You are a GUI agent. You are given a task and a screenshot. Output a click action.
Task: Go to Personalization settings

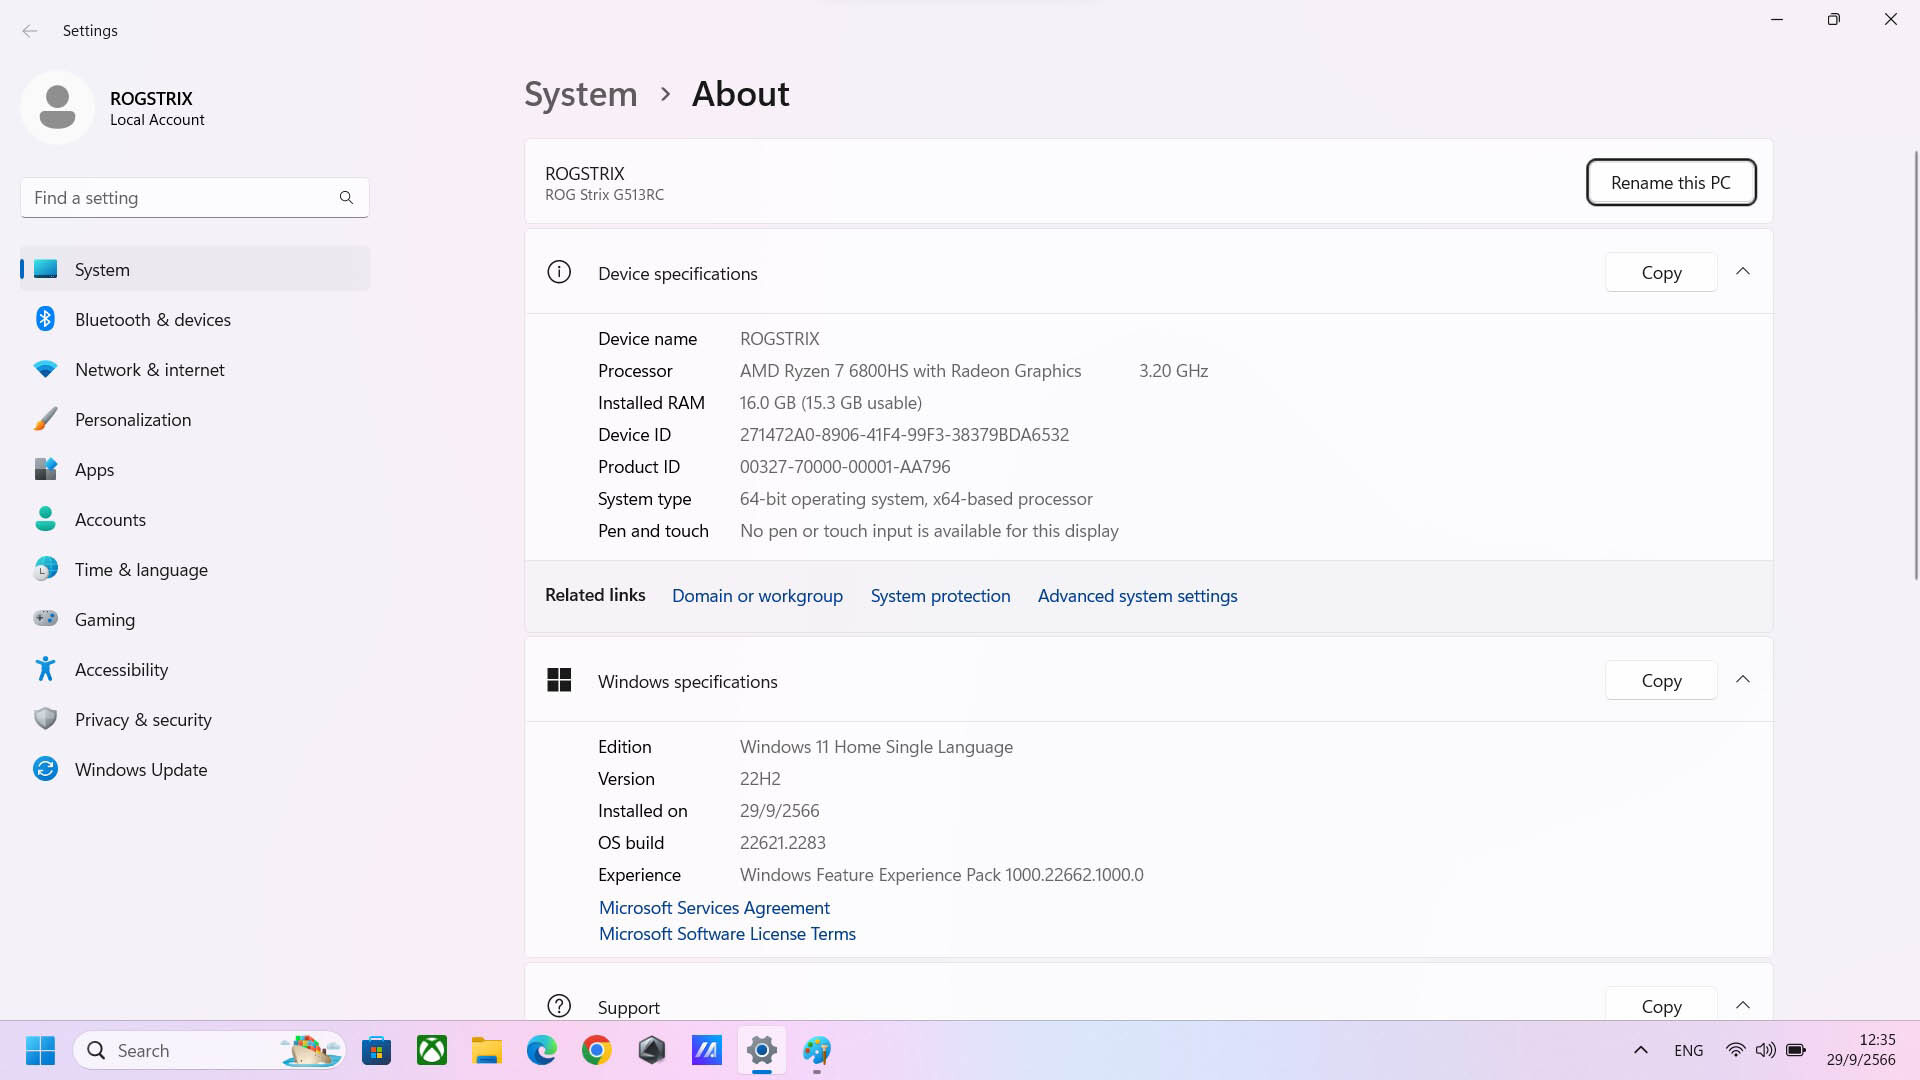(195, 420)
